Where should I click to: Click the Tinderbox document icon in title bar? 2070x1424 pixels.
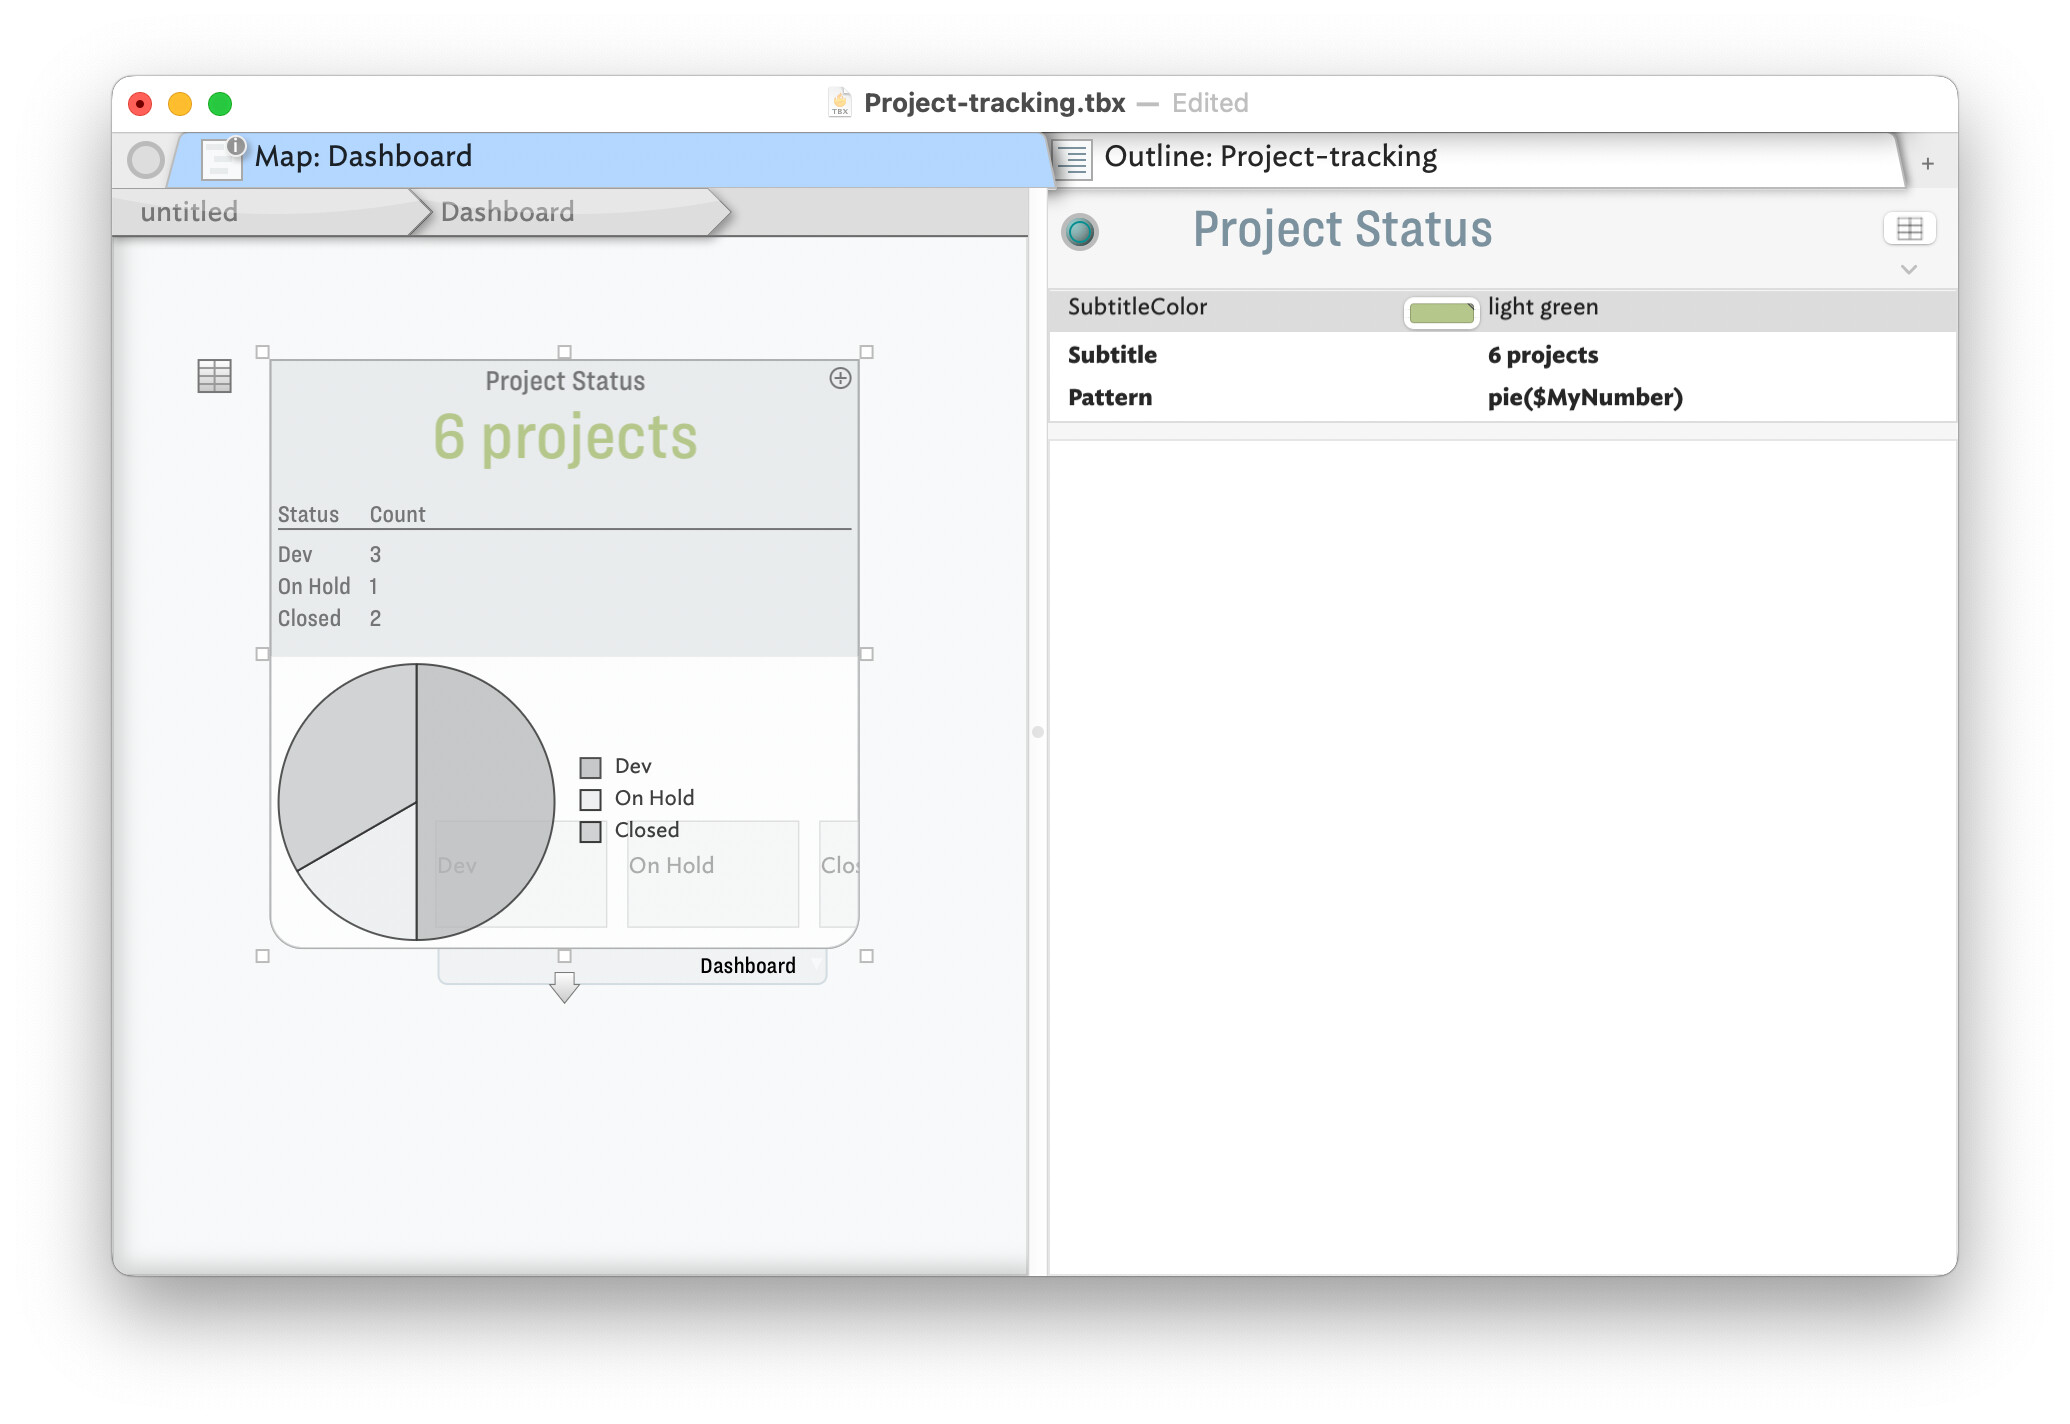coord(840,103)
